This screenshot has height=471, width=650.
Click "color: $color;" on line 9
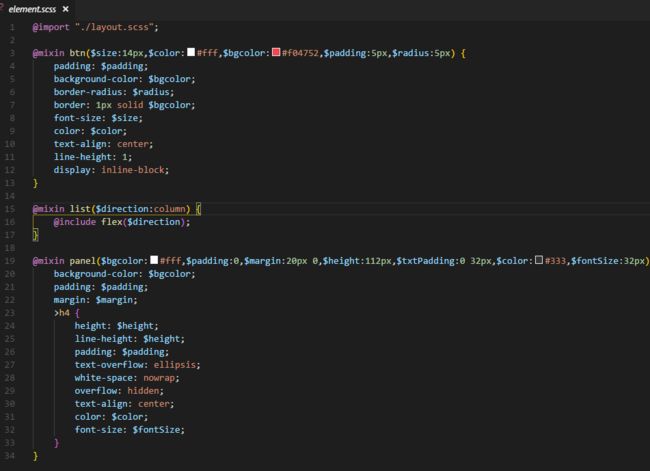pos(90,131)
